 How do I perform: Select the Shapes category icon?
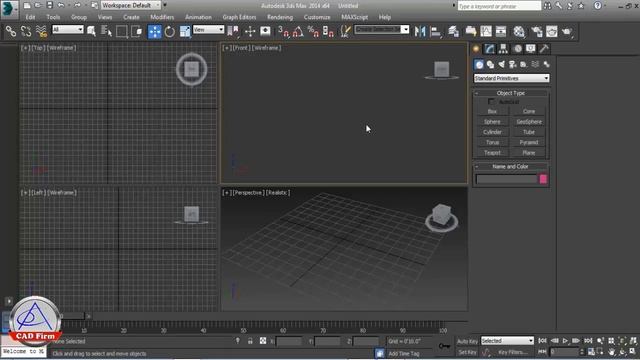click(490, 64)
